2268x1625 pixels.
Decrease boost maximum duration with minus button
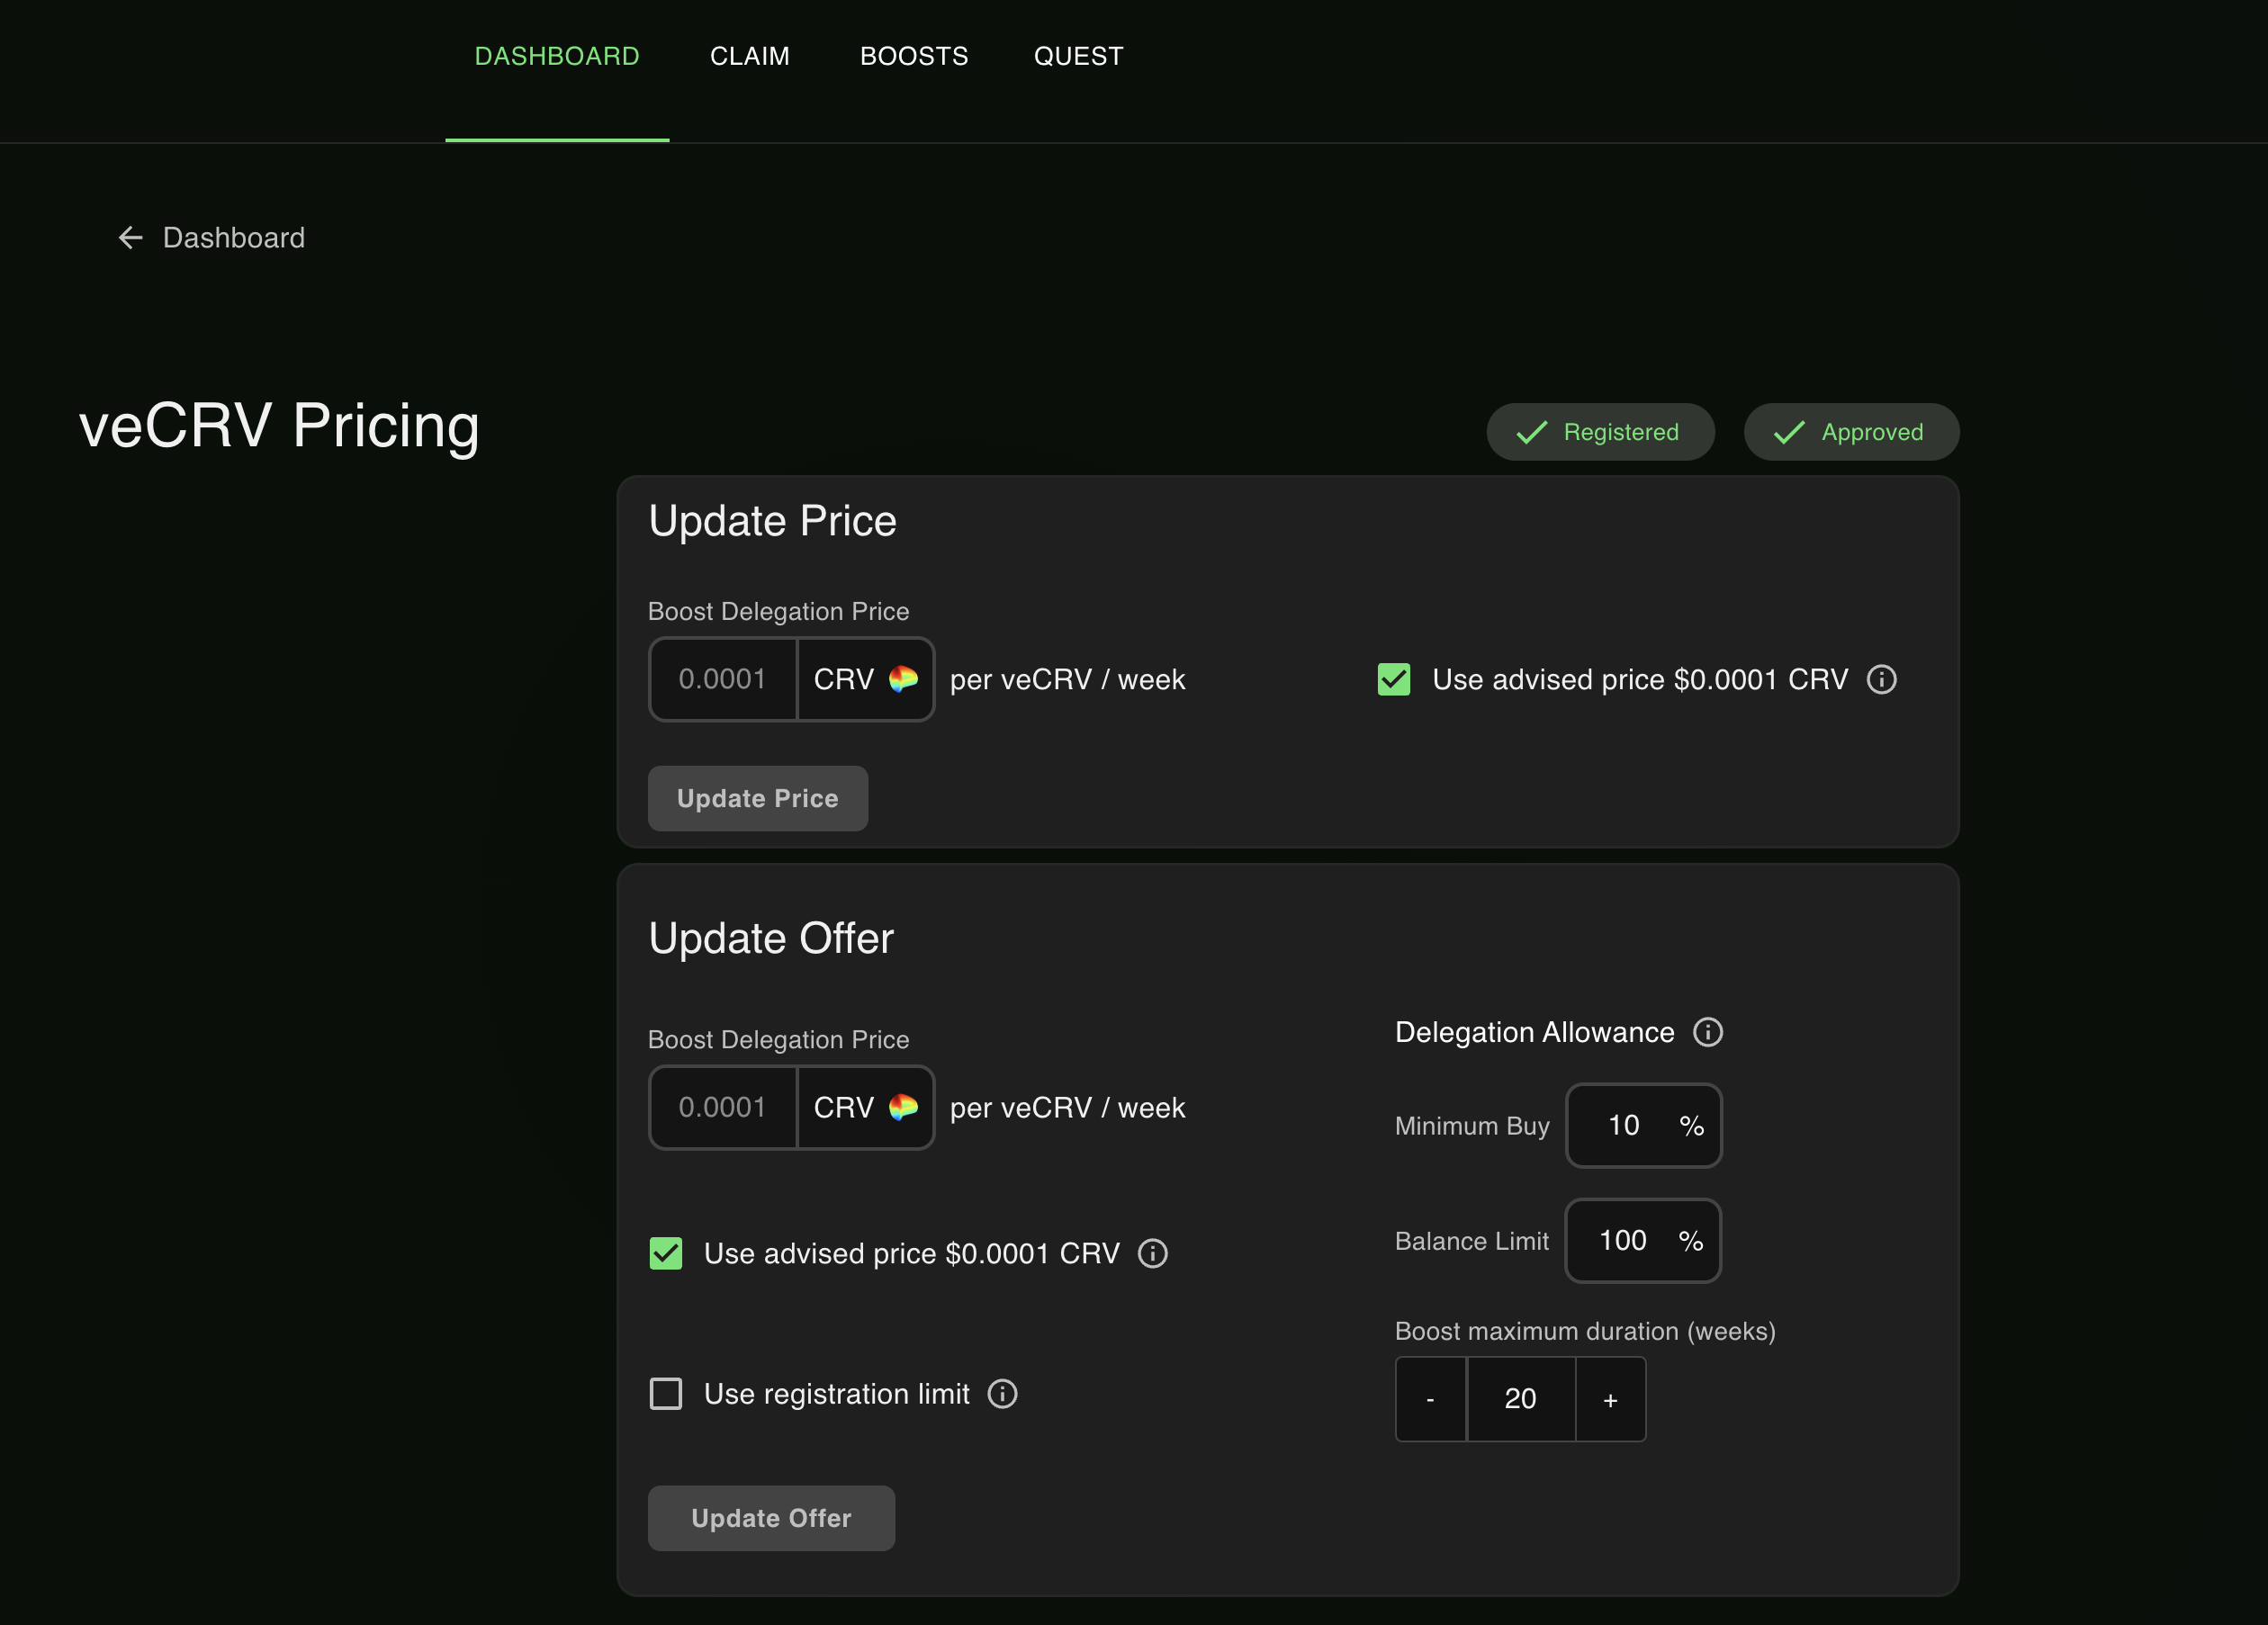pos(1430,1399)
